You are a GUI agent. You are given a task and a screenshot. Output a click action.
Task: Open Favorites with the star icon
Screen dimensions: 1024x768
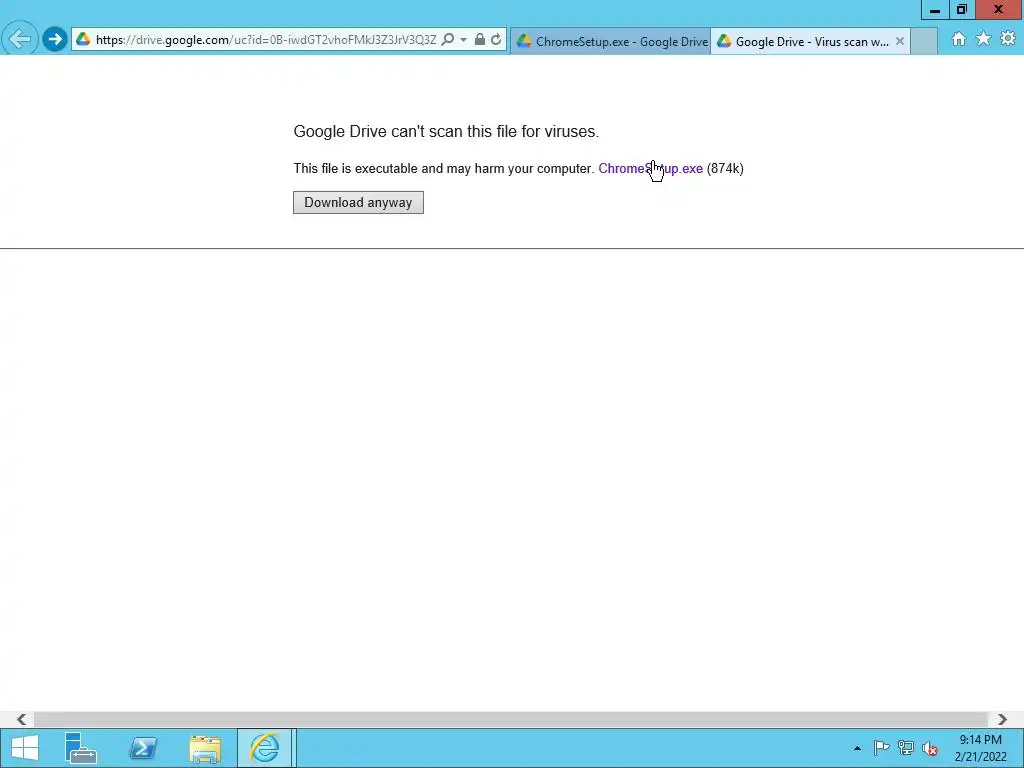click(983, 39)
